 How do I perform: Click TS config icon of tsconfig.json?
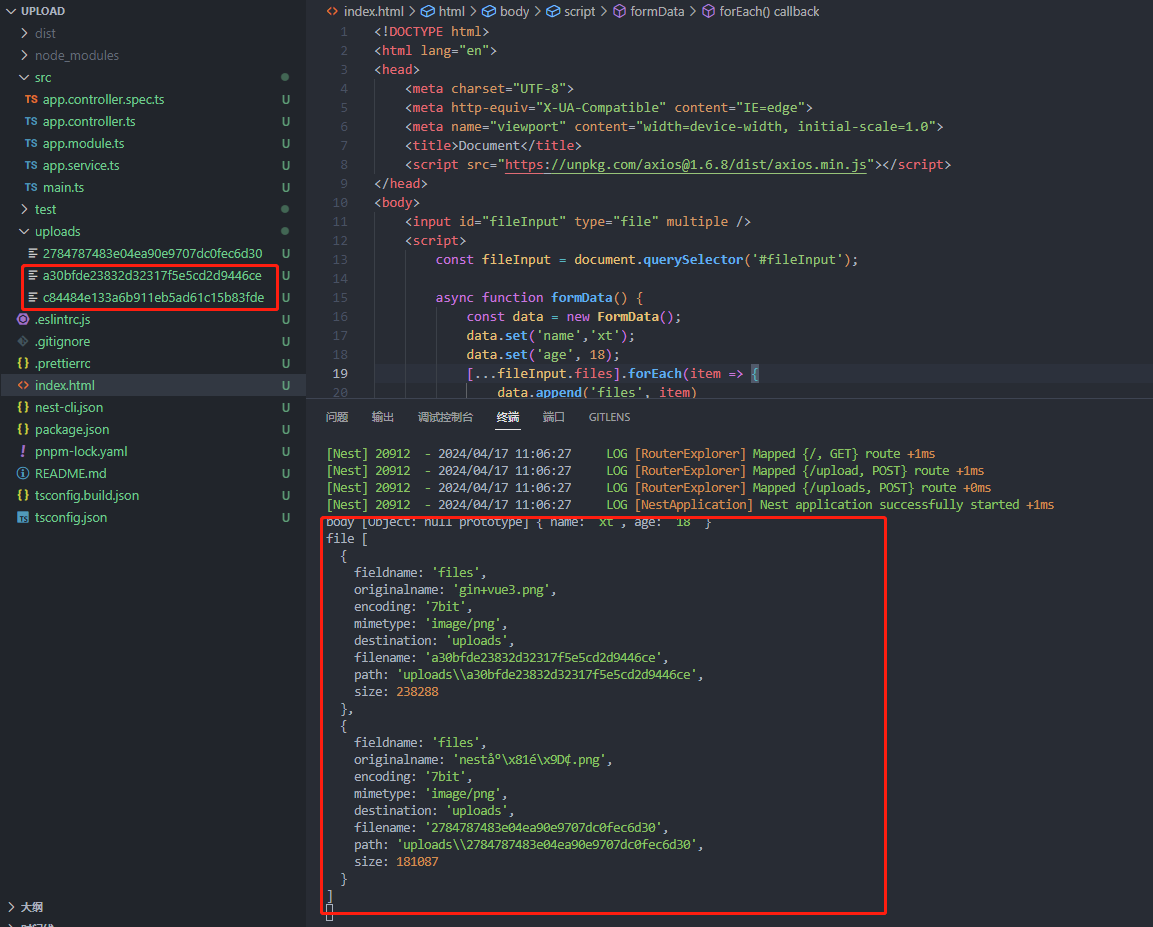tap(23, 518)
